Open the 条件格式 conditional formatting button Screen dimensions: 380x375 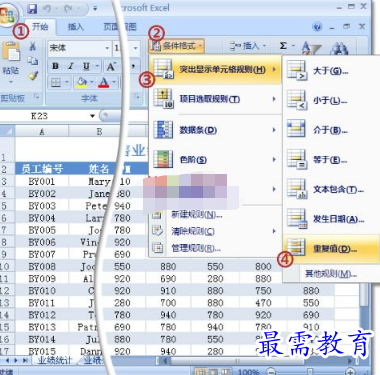(x=177, y=45)
